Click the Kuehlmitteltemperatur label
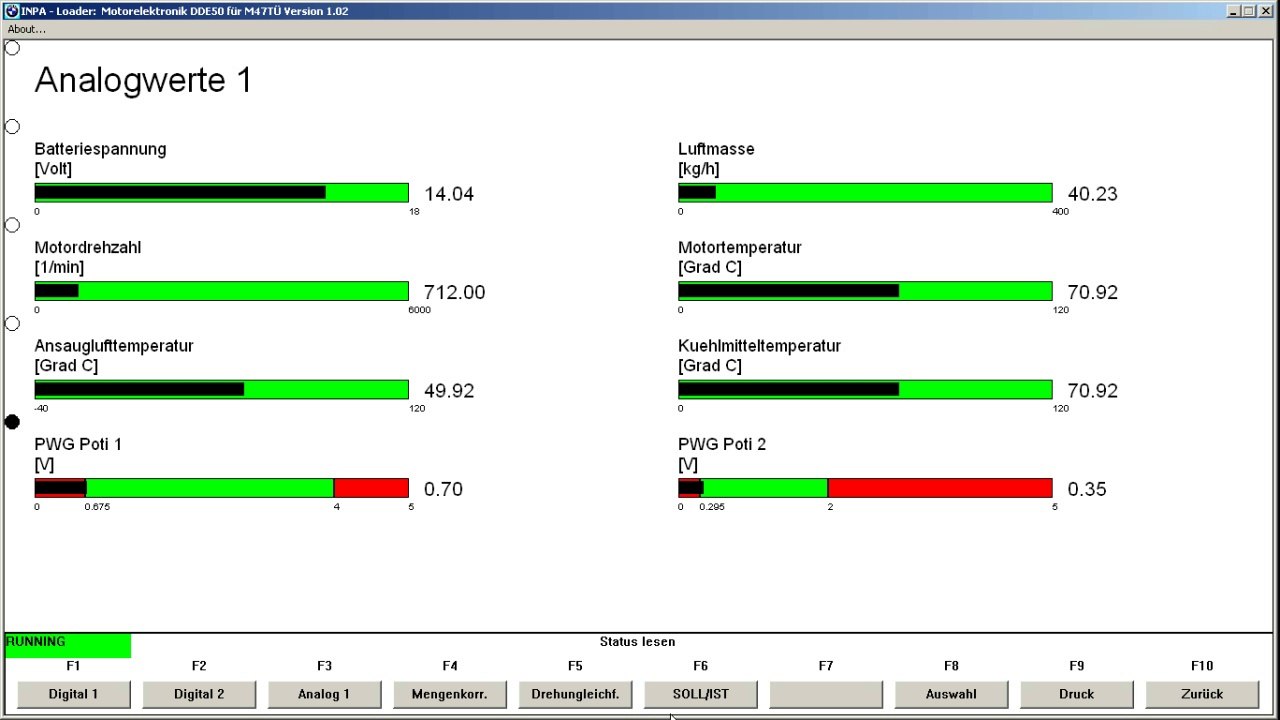Viewport: 1280px width, 720px height. coord(759,346)
